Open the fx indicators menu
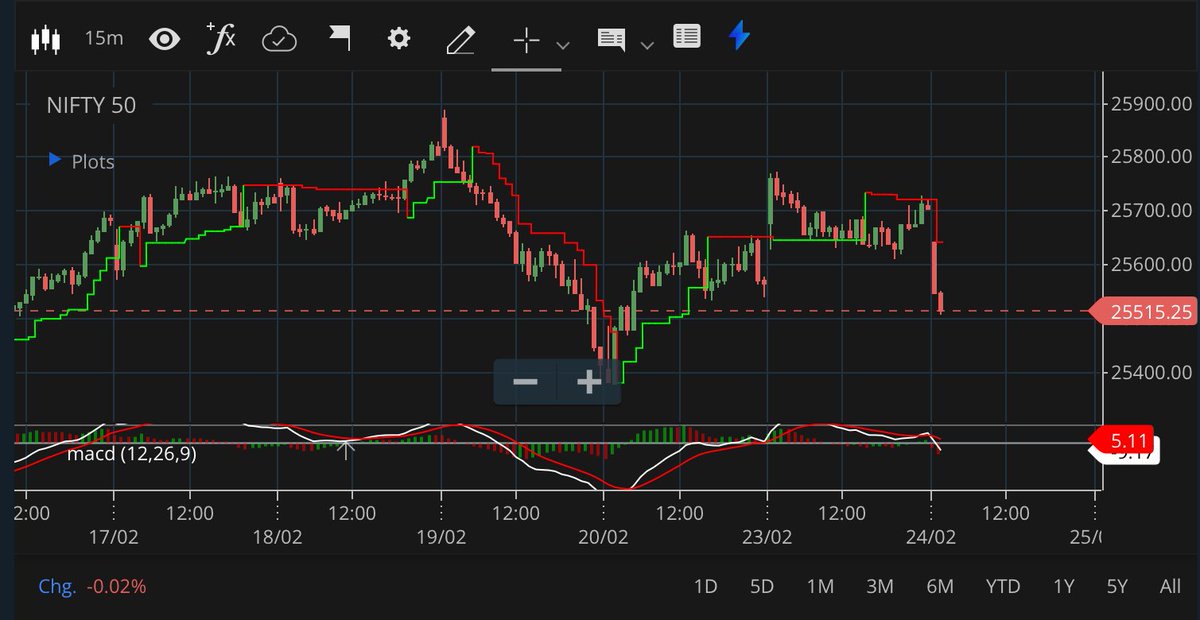The width and height of the screenshot is (1200, 620). click(221, 38)
